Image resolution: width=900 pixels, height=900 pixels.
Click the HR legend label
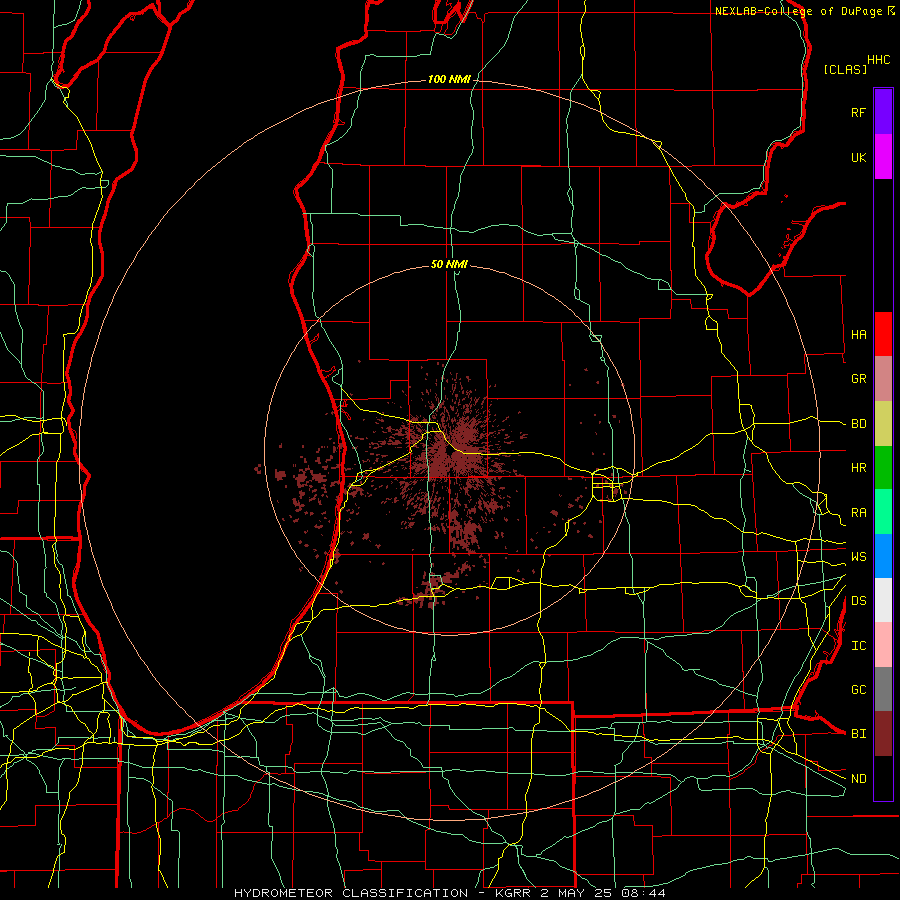coord(858,468)
